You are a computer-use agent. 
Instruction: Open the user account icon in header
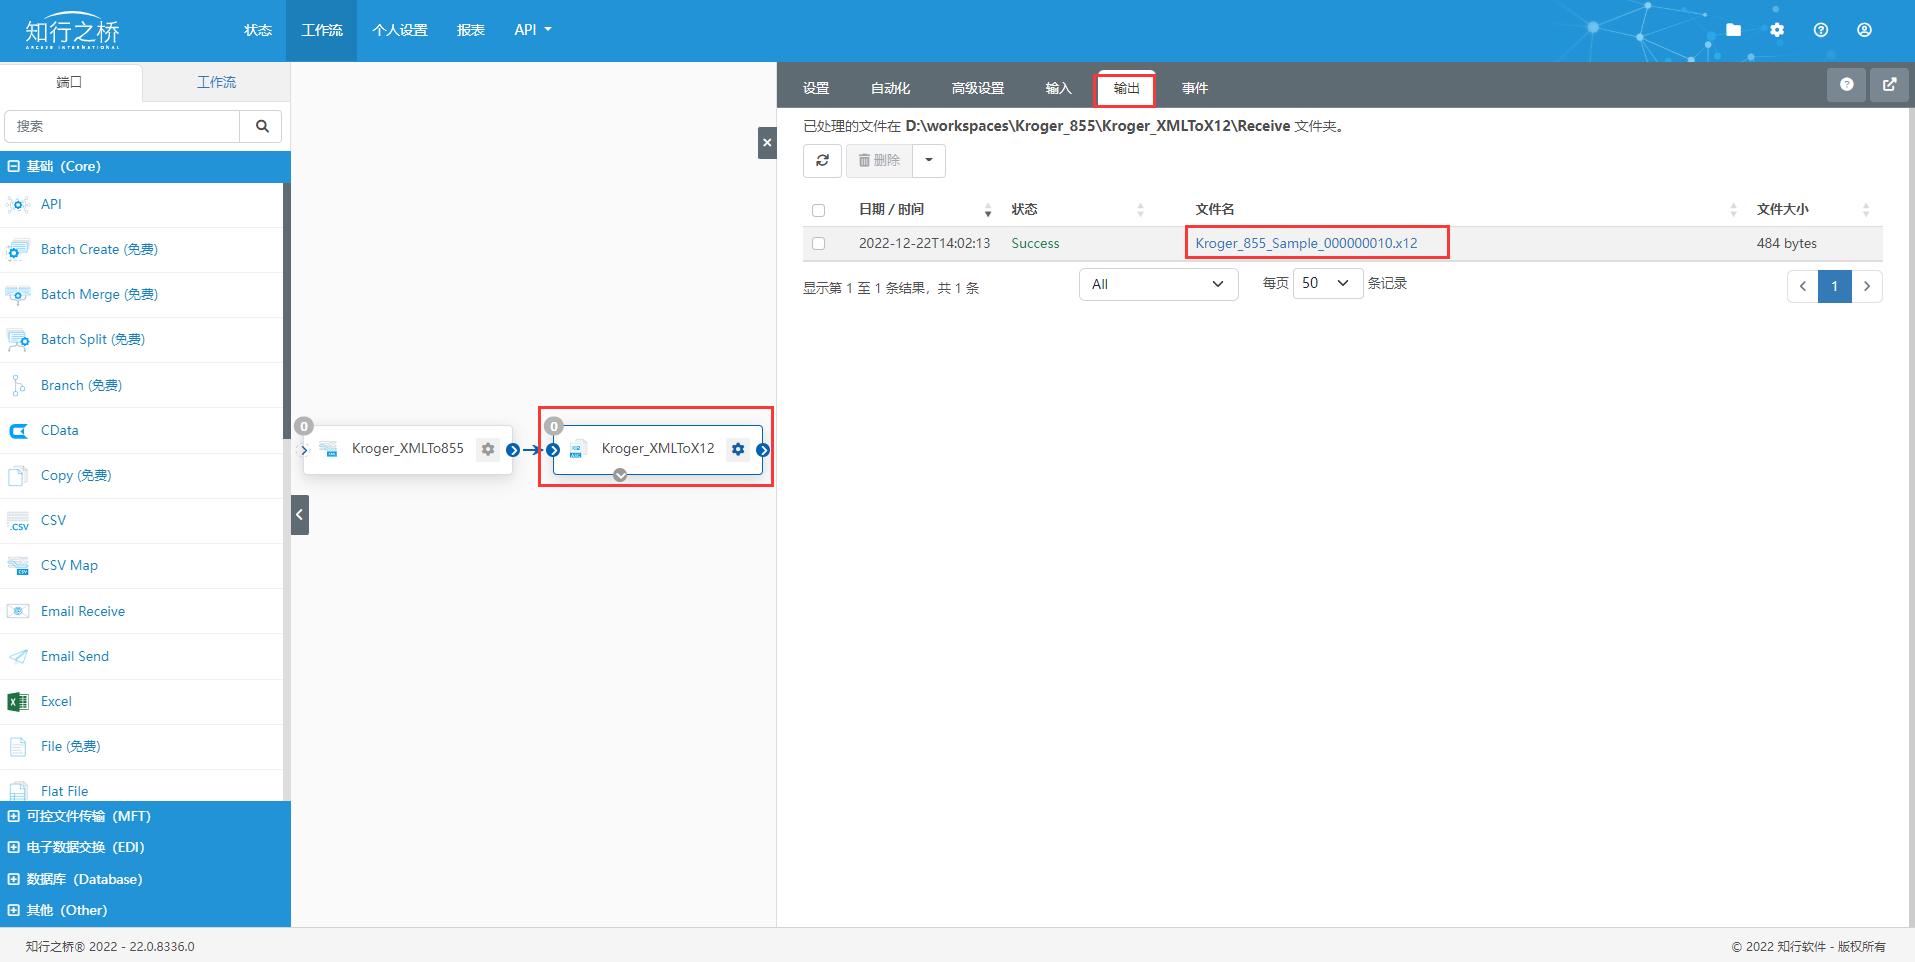tap(1864, 30)
